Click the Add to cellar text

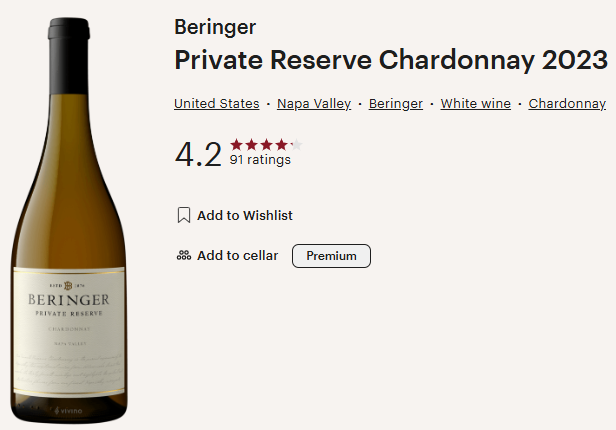click(238, 256)
